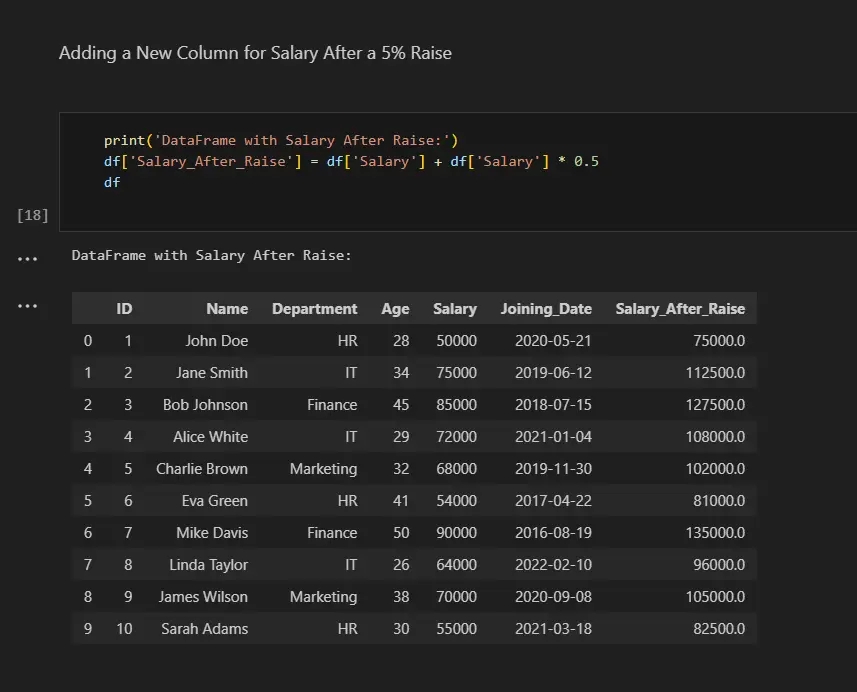Open the ellipsis menu beside the DataFrame table
Image resolution: width=857 pixels, height=692 pixels.
pyautogui.click(x=27, y=307)
